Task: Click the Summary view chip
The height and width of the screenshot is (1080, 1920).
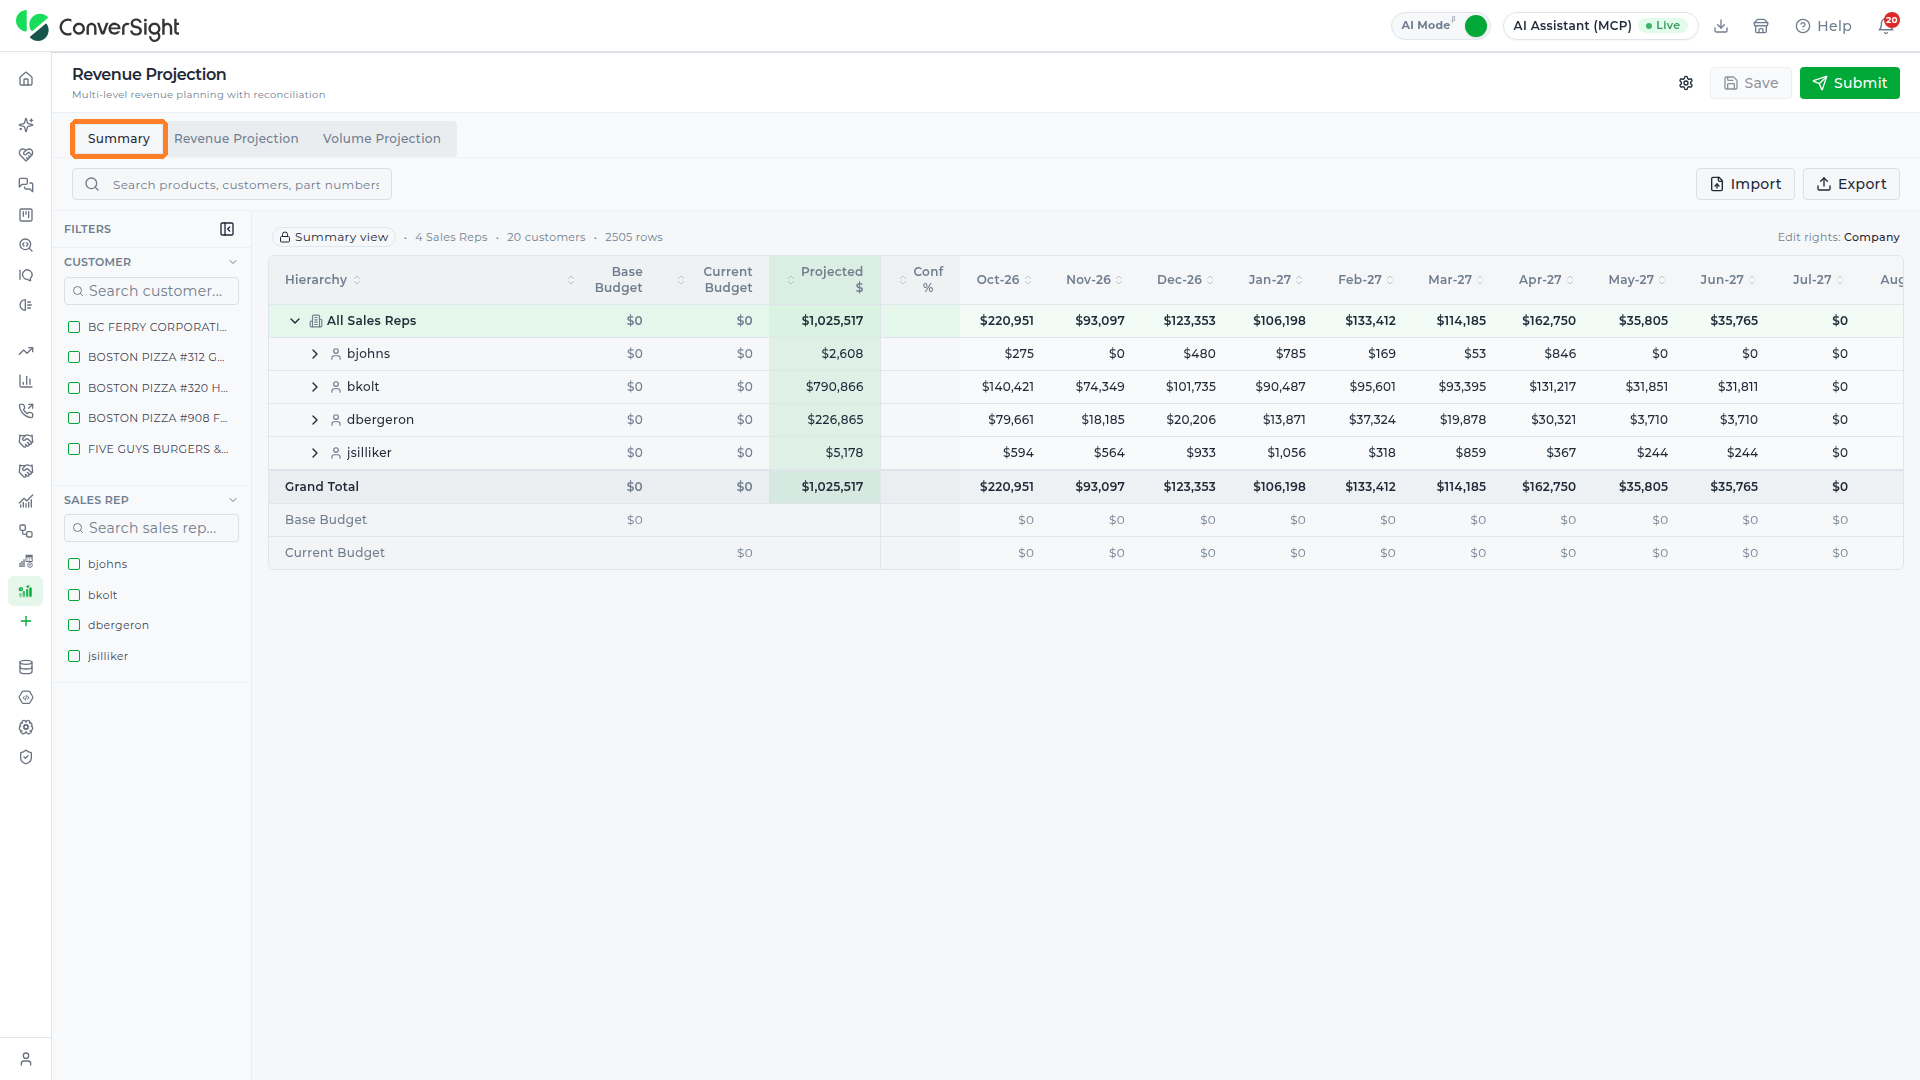Action: 334,237
